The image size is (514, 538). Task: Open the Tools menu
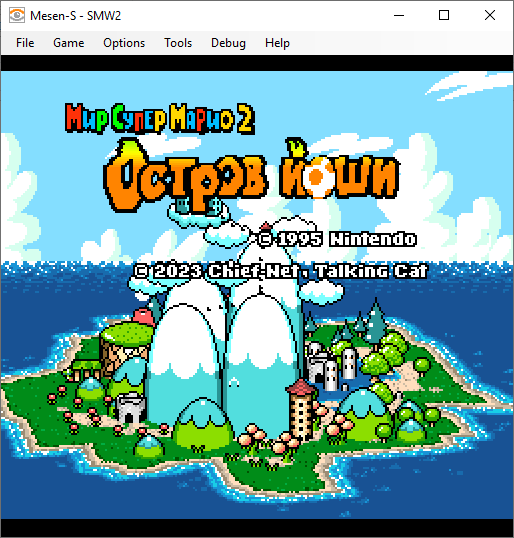pos(178,43)
